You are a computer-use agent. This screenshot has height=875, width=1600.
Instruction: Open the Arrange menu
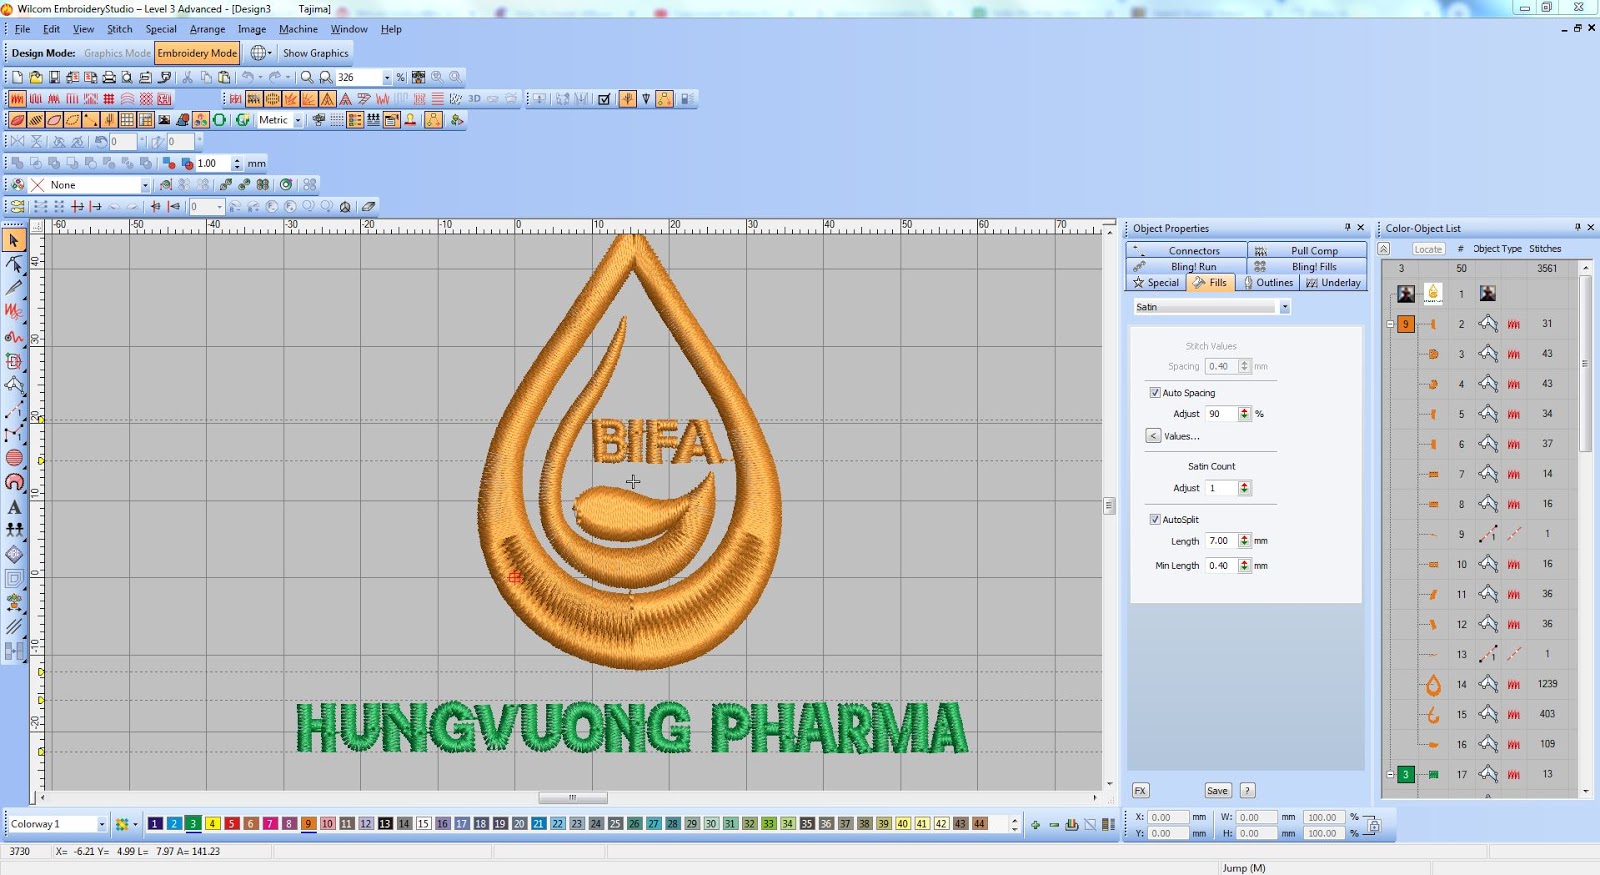click(208, 29)
